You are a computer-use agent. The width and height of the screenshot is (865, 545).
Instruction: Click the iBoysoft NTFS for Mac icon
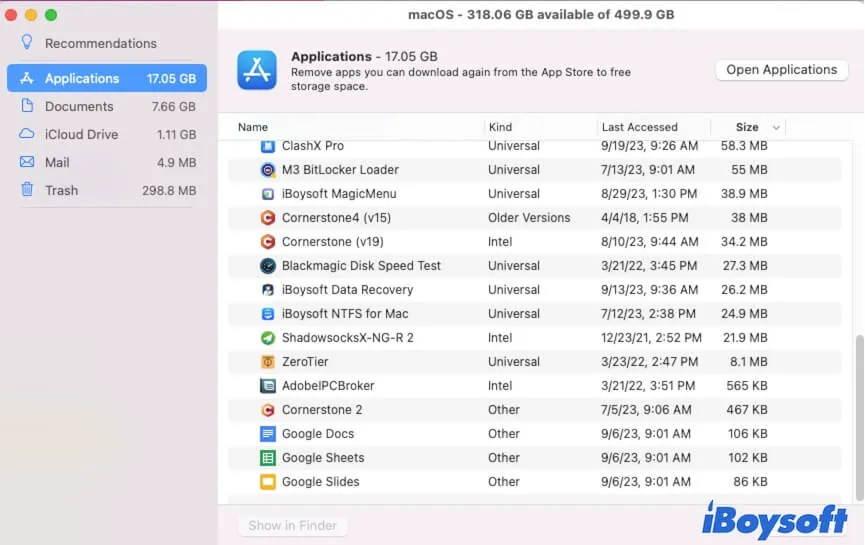268,314
